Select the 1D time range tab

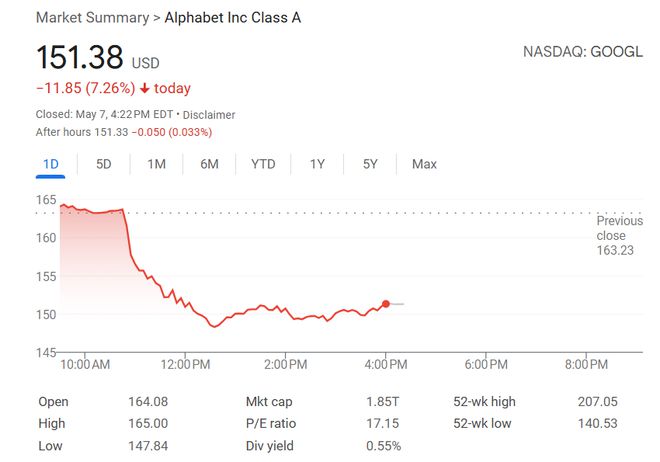[51, 164]
